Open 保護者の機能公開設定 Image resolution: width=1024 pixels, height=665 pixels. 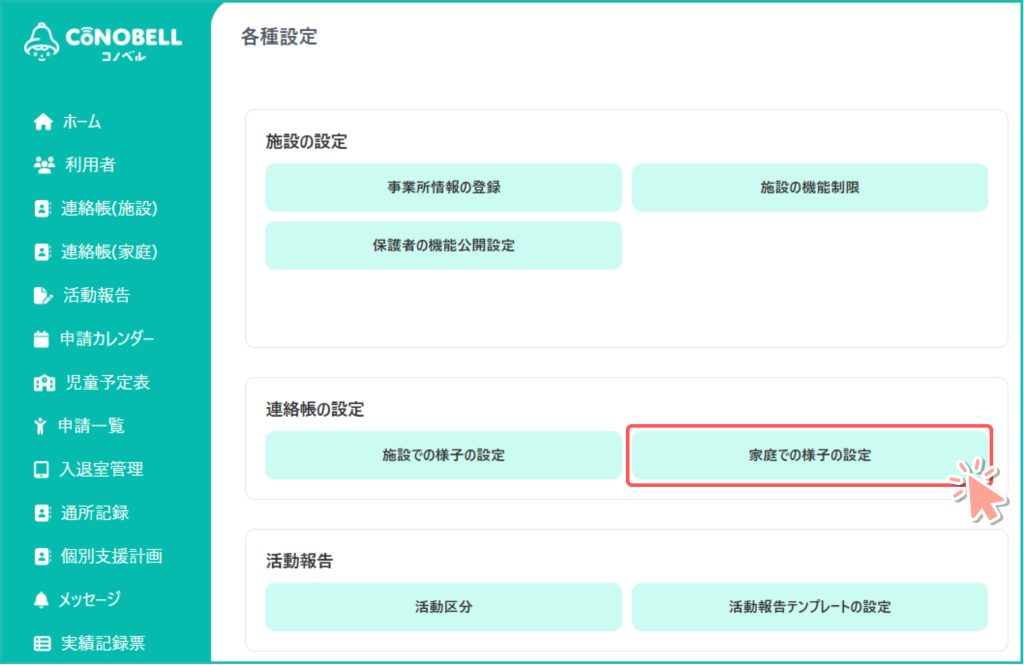(x=443, y=246)
